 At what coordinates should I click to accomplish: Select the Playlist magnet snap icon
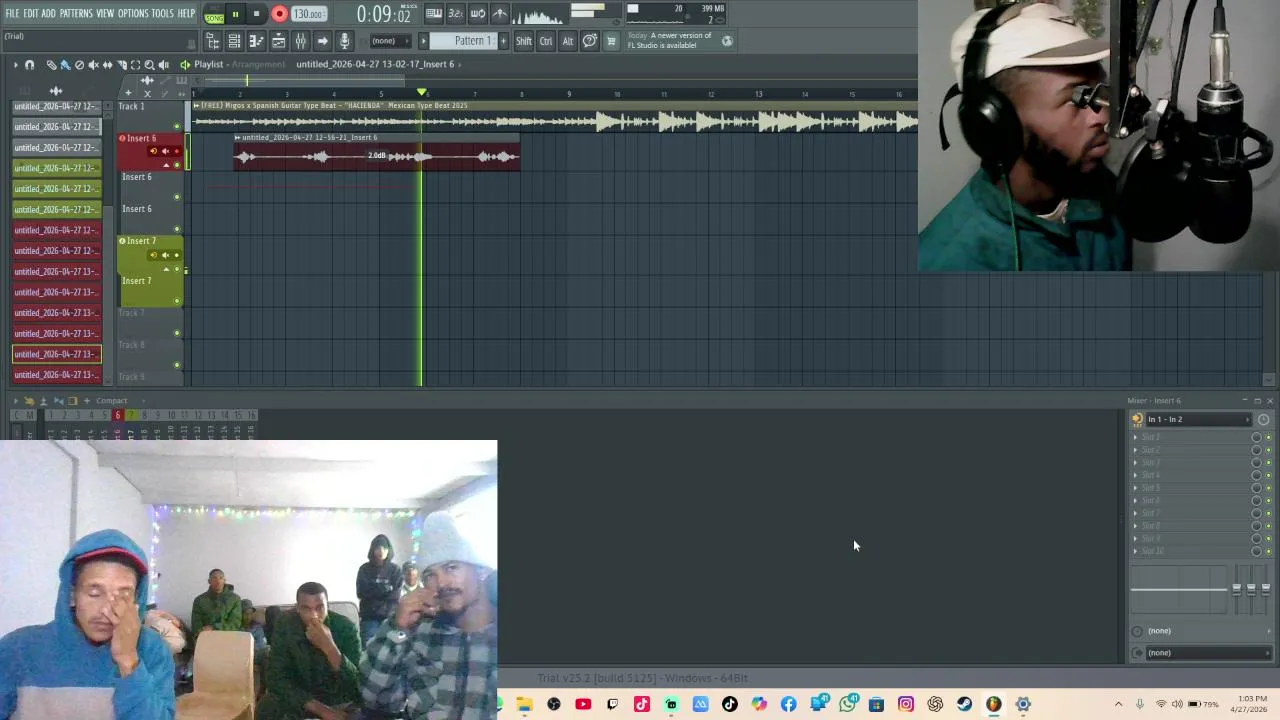(29, 65)
